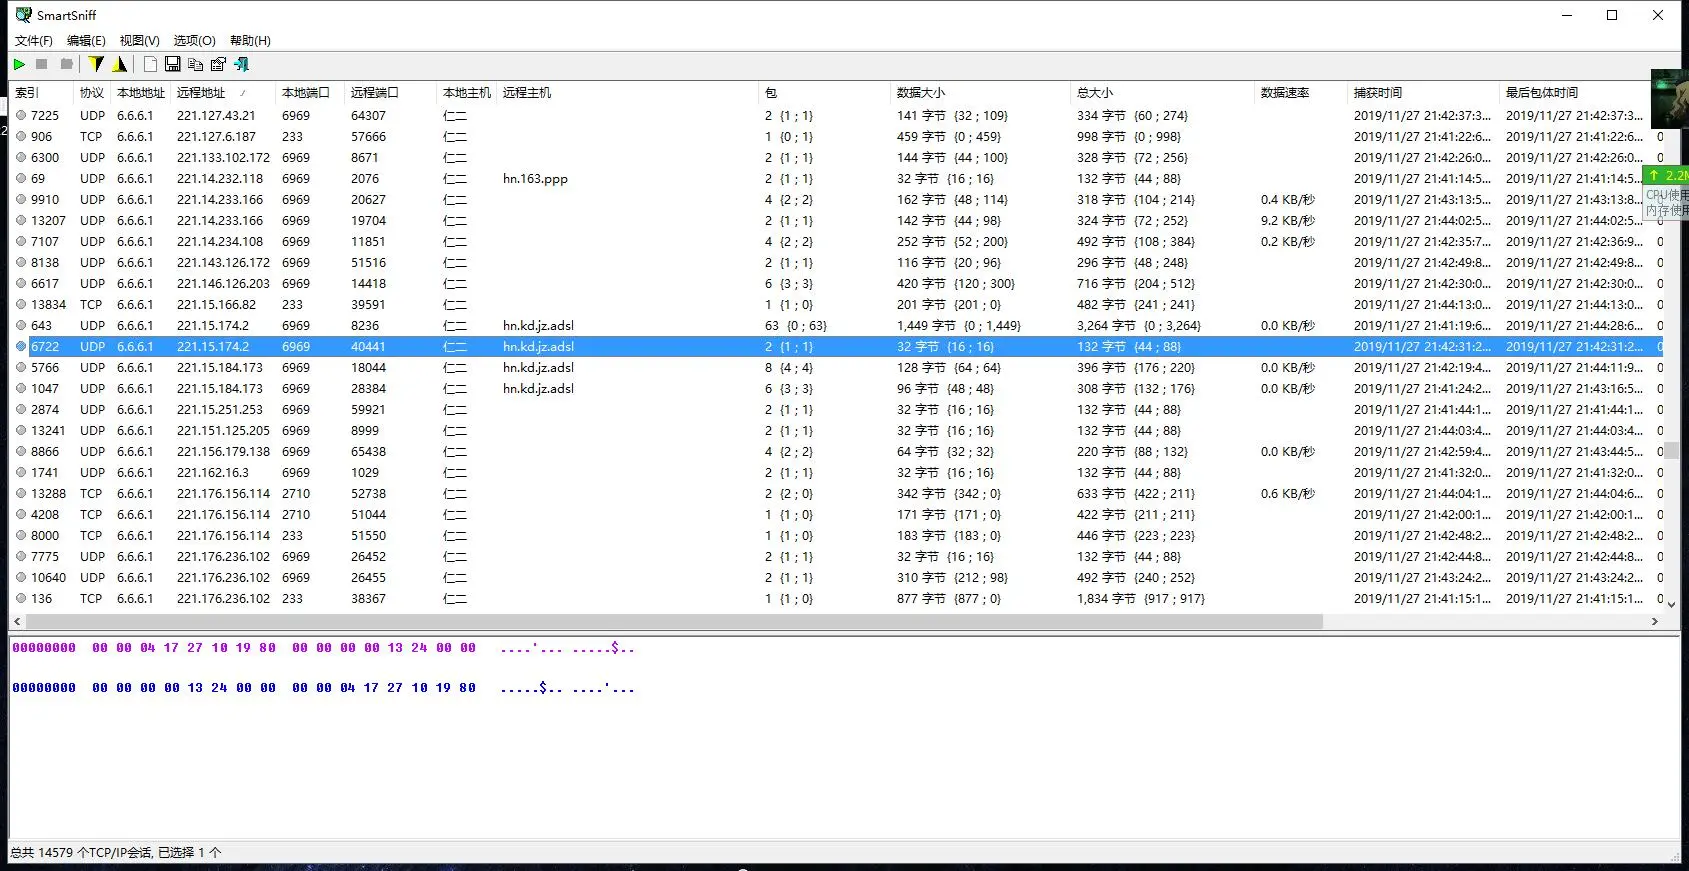Sort by the 本地主机 column header
Screen dimensions: 1689x871
tap(467, 92)
